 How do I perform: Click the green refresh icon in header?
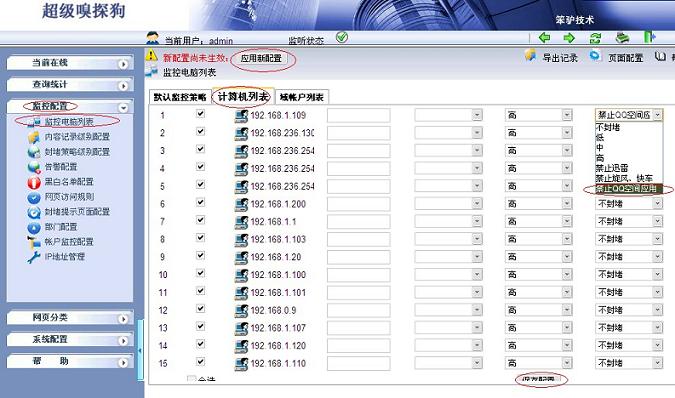[595, 38]
